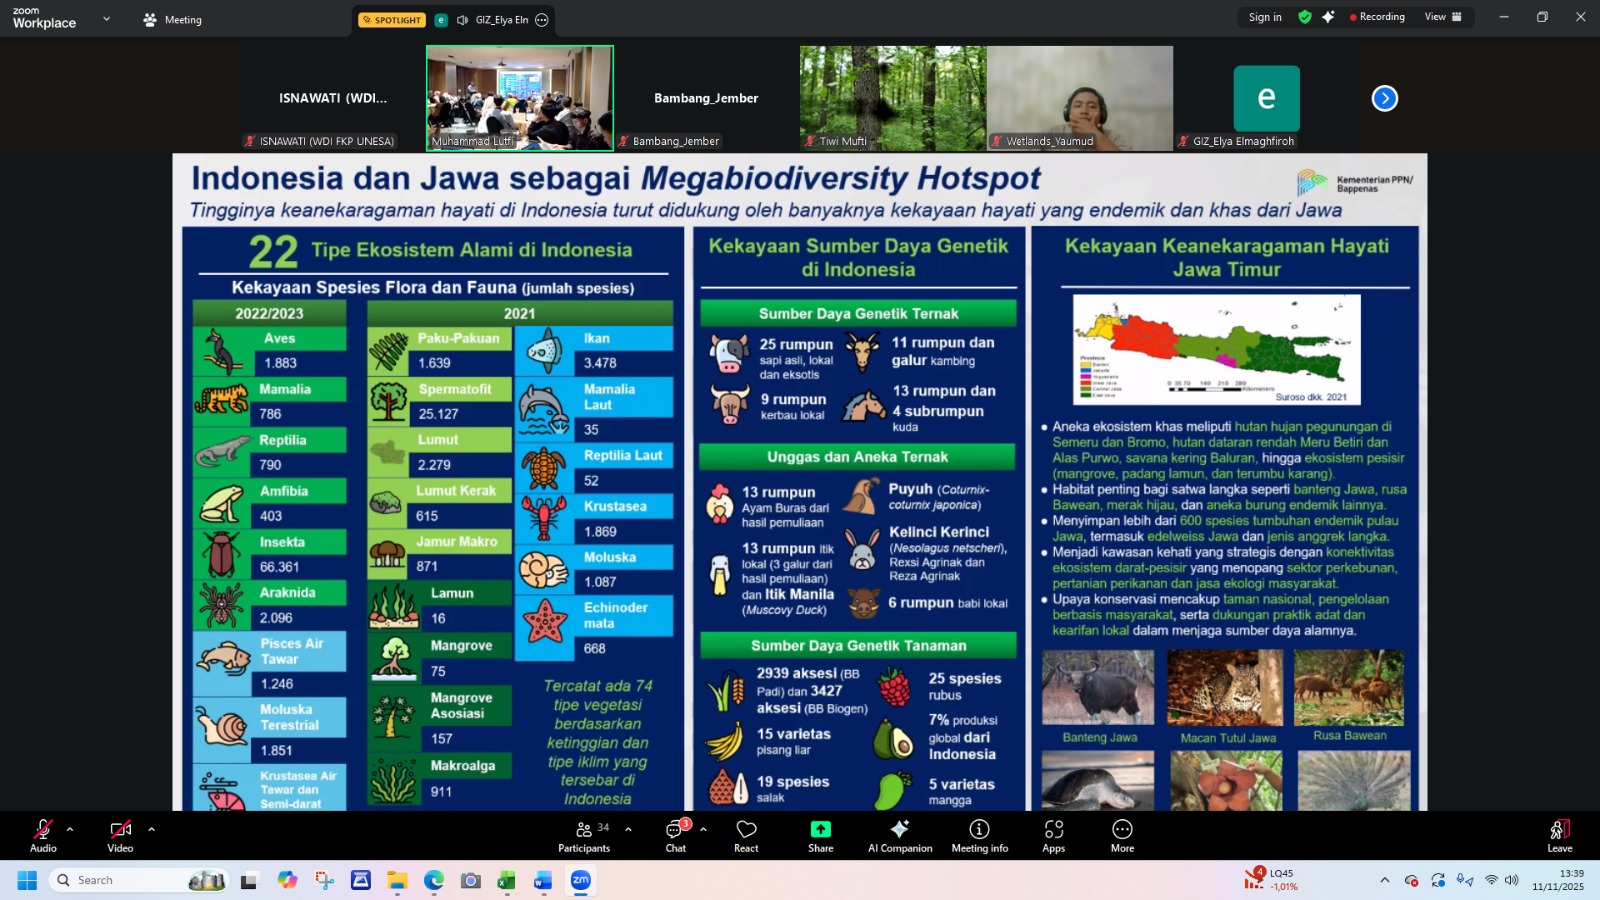Open the Apps panel
The height and width of the screenshot is (900, 1600).
1054,835
